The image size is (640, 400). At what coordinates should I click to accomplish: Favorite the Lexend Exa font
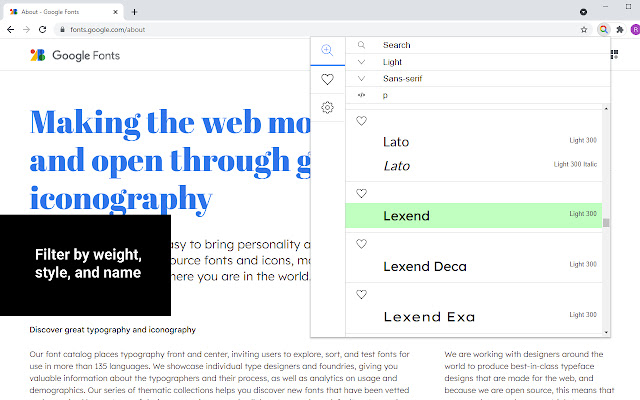point(362,294)
